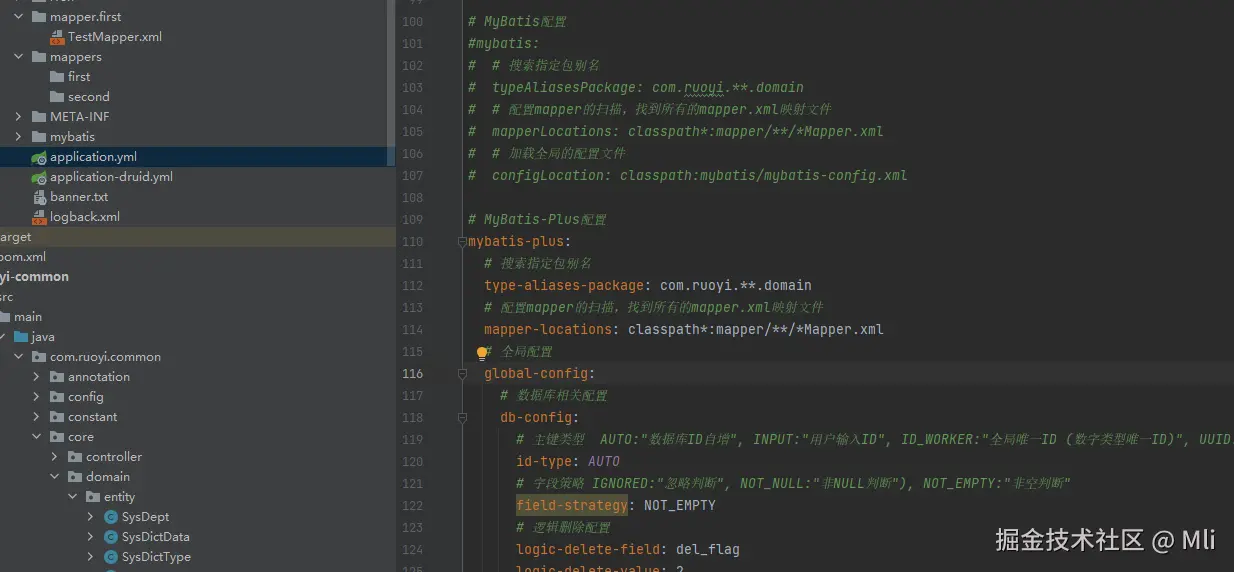The height and width of the screenshot is (572, 1234).
Task: Click the 'type-aliases-package' key on line 112
Action: [x=564, y=285]
